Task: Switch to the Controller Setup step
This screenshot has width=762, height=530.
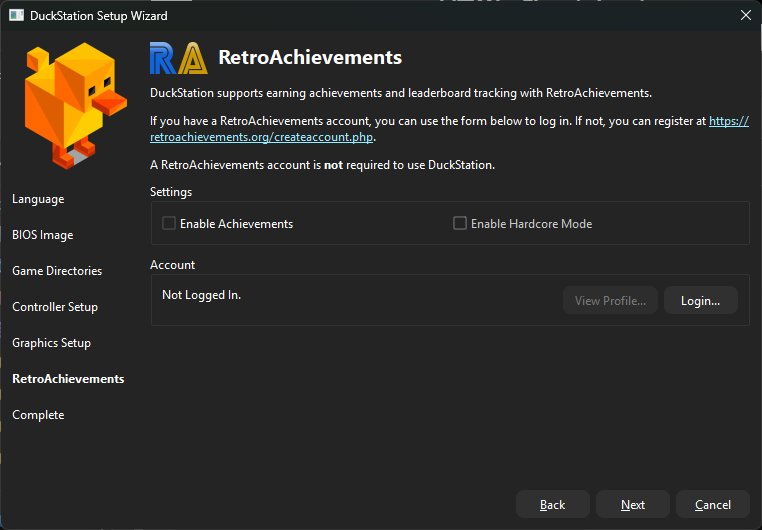Action: pyautogui.click(x=55, y=307)
